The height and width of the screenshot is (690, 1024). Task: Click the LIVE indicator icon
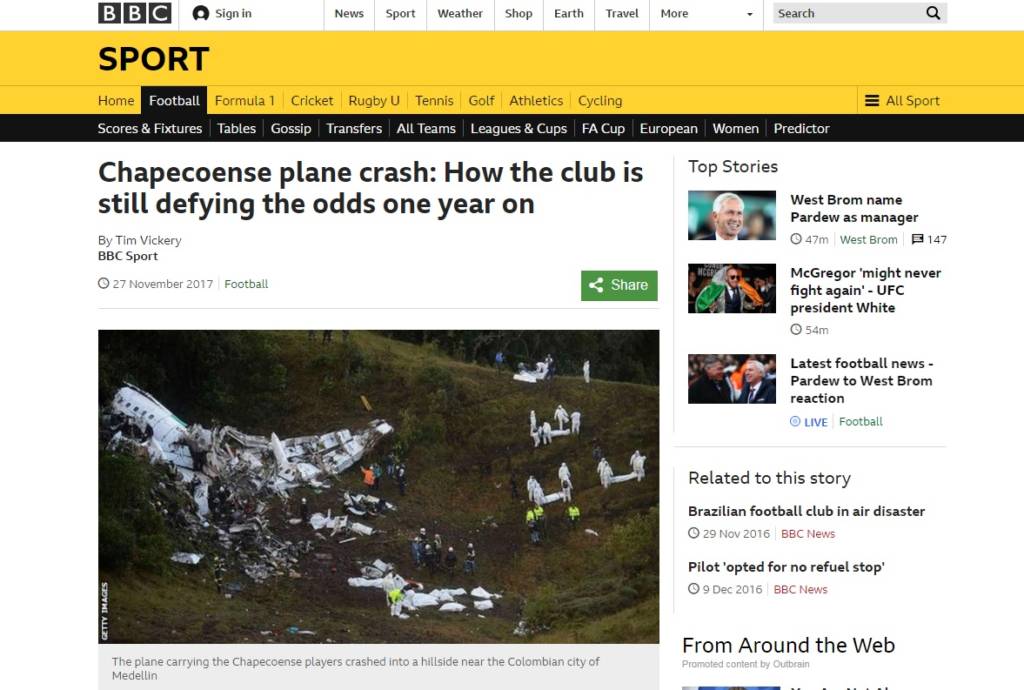(x=795, y=422)
